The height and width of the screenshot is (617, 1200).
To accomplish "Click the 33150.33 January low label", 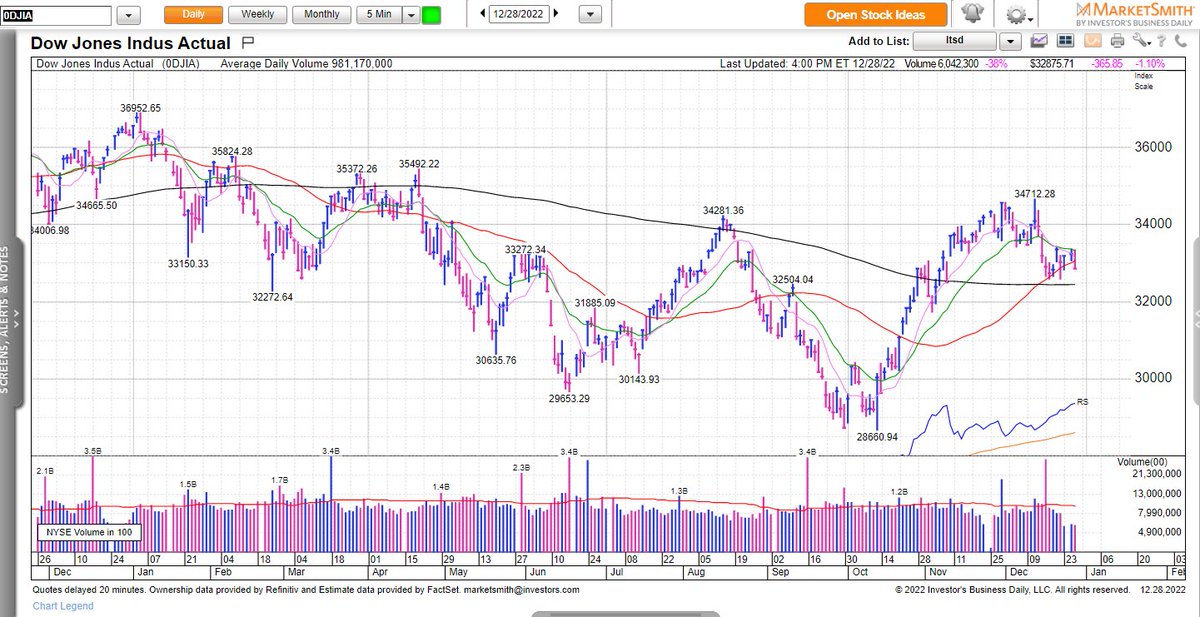I will (x=186, y=263).
